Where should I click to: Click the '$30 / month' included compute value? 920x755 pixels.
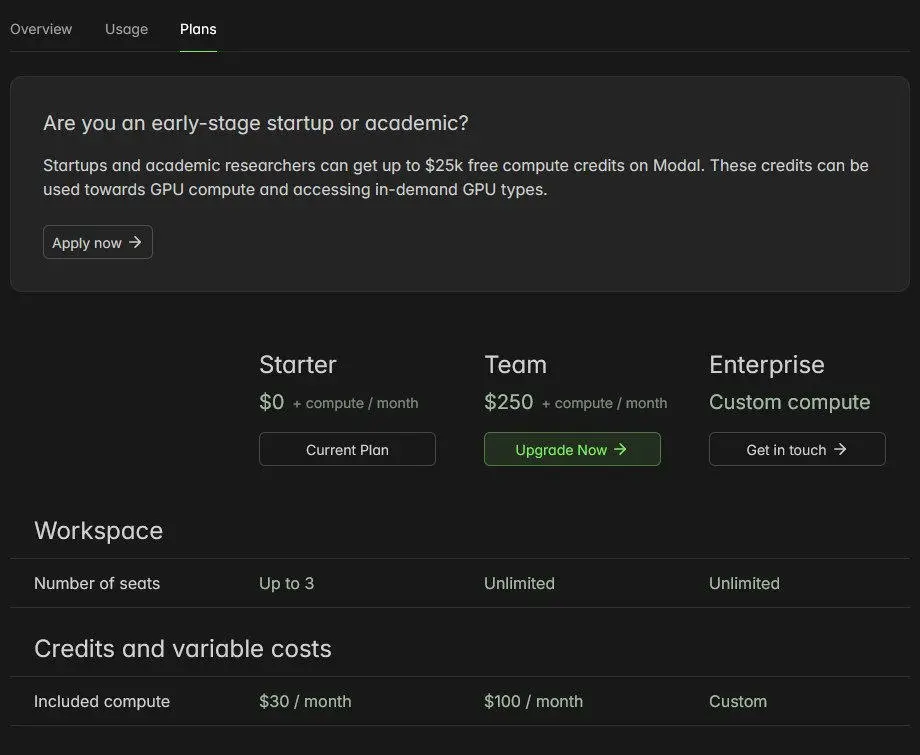point(305,702)
